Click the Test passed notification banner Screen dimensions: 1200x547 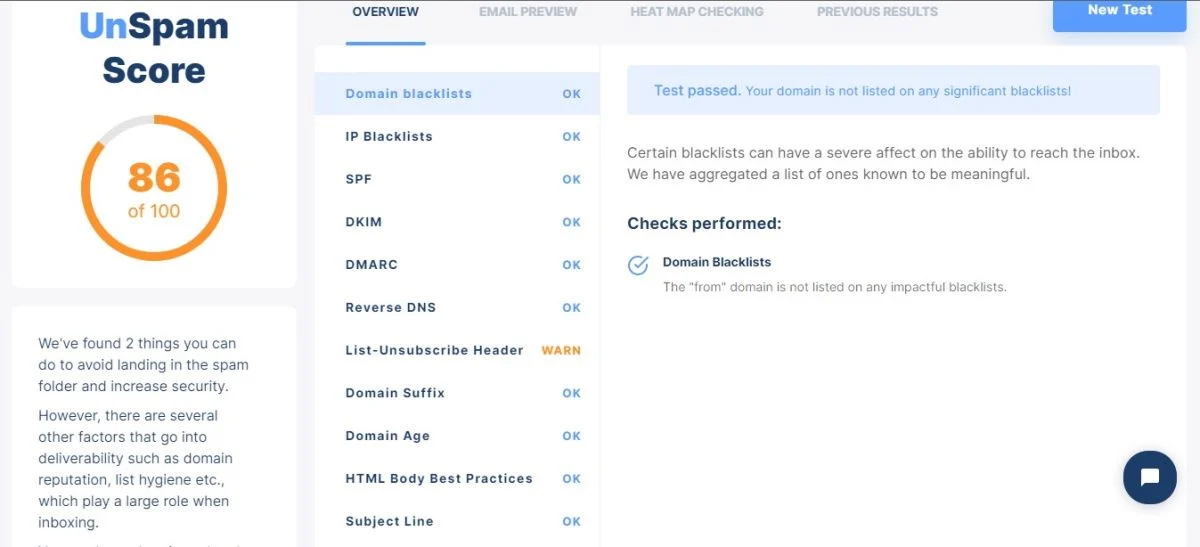click(x=893, y=90)
